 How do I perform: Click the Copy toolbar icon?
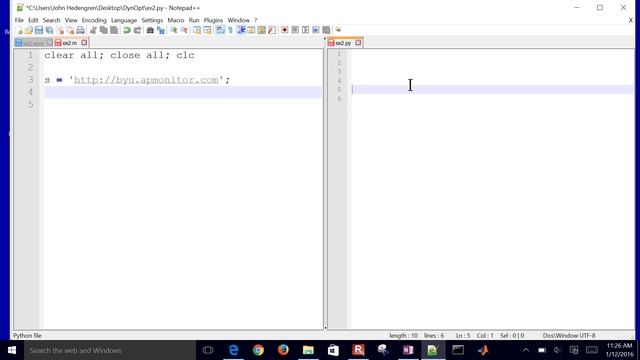pos(104,30)
